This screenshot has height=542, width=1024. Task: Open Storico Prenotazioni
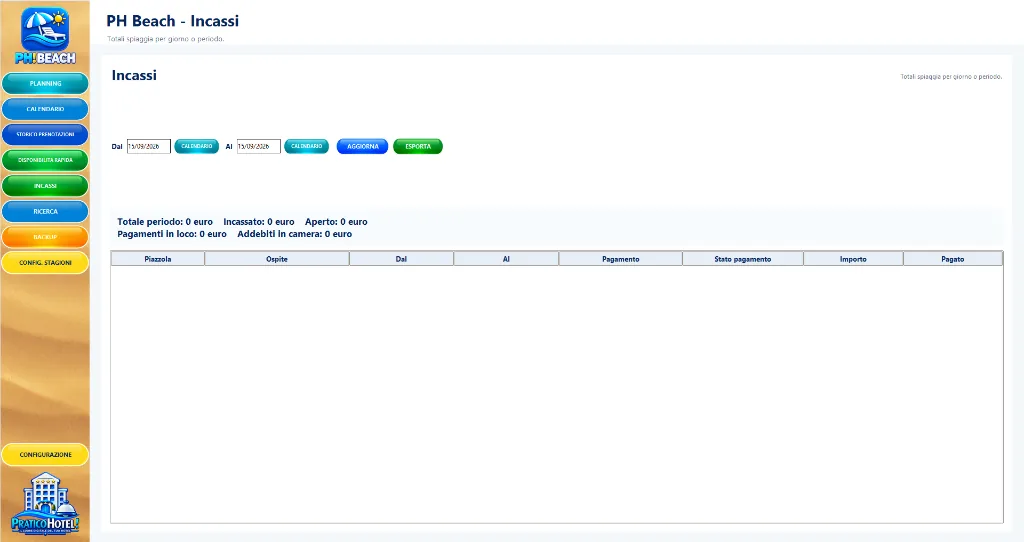(45, 135)
